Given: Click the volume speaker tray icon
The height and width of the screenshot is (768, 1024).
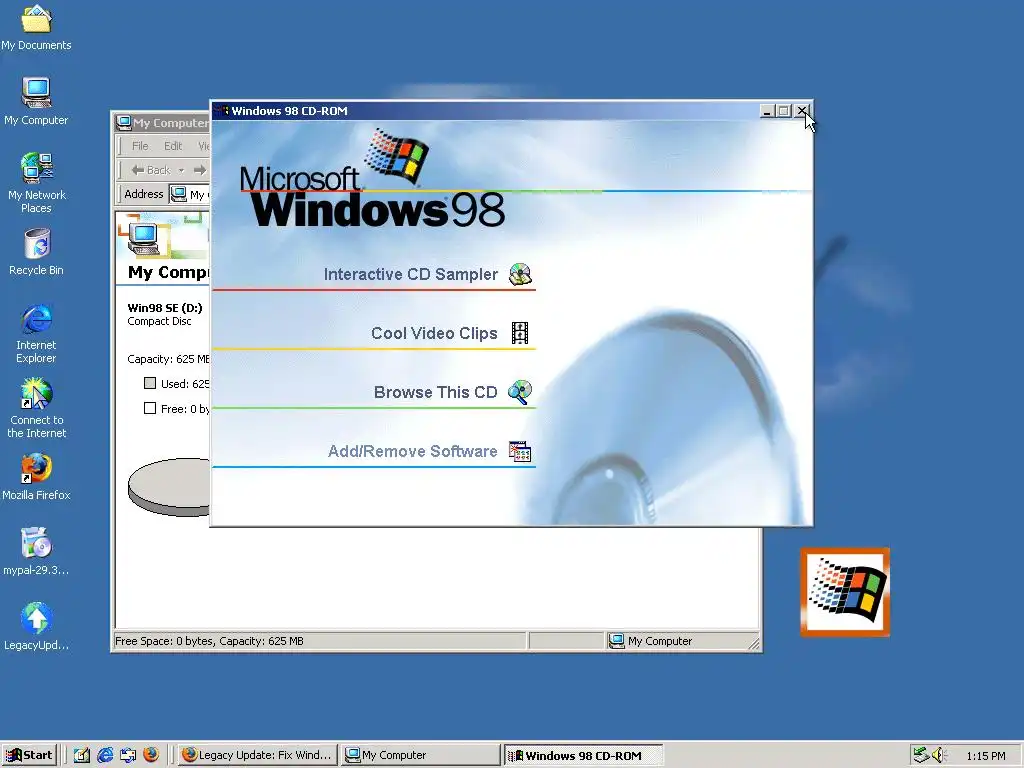Looking at the screenshot, I should tap(939, 755).
